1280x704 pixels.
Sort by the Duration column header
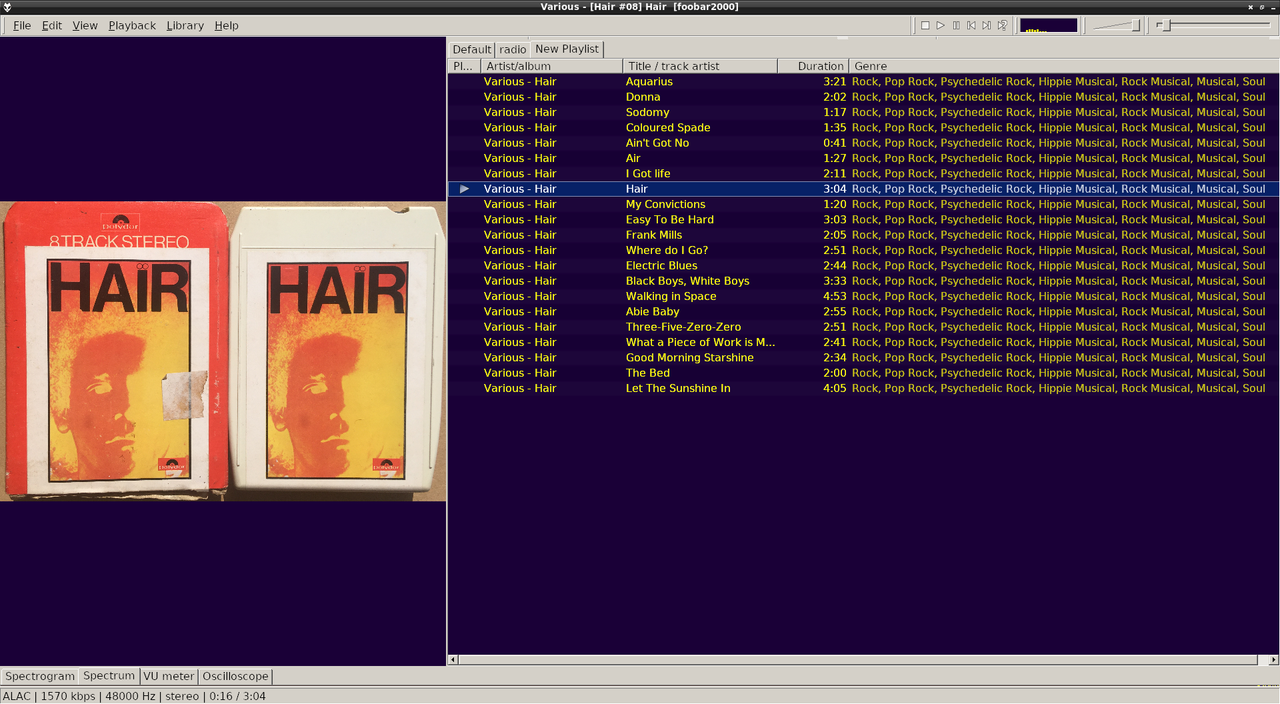[813, 66]
